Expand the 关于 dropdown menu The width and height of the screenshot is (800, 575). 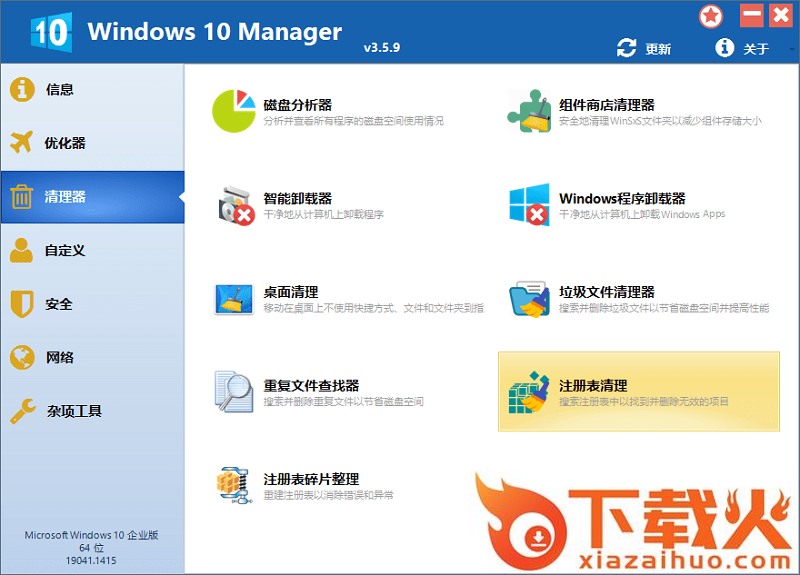pos(746,48)
